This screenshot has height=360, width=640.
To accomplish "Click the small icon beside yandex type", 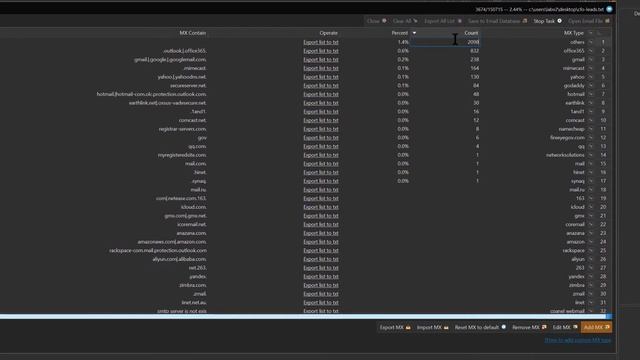I will pyautogui.click(x=590, y=277).
